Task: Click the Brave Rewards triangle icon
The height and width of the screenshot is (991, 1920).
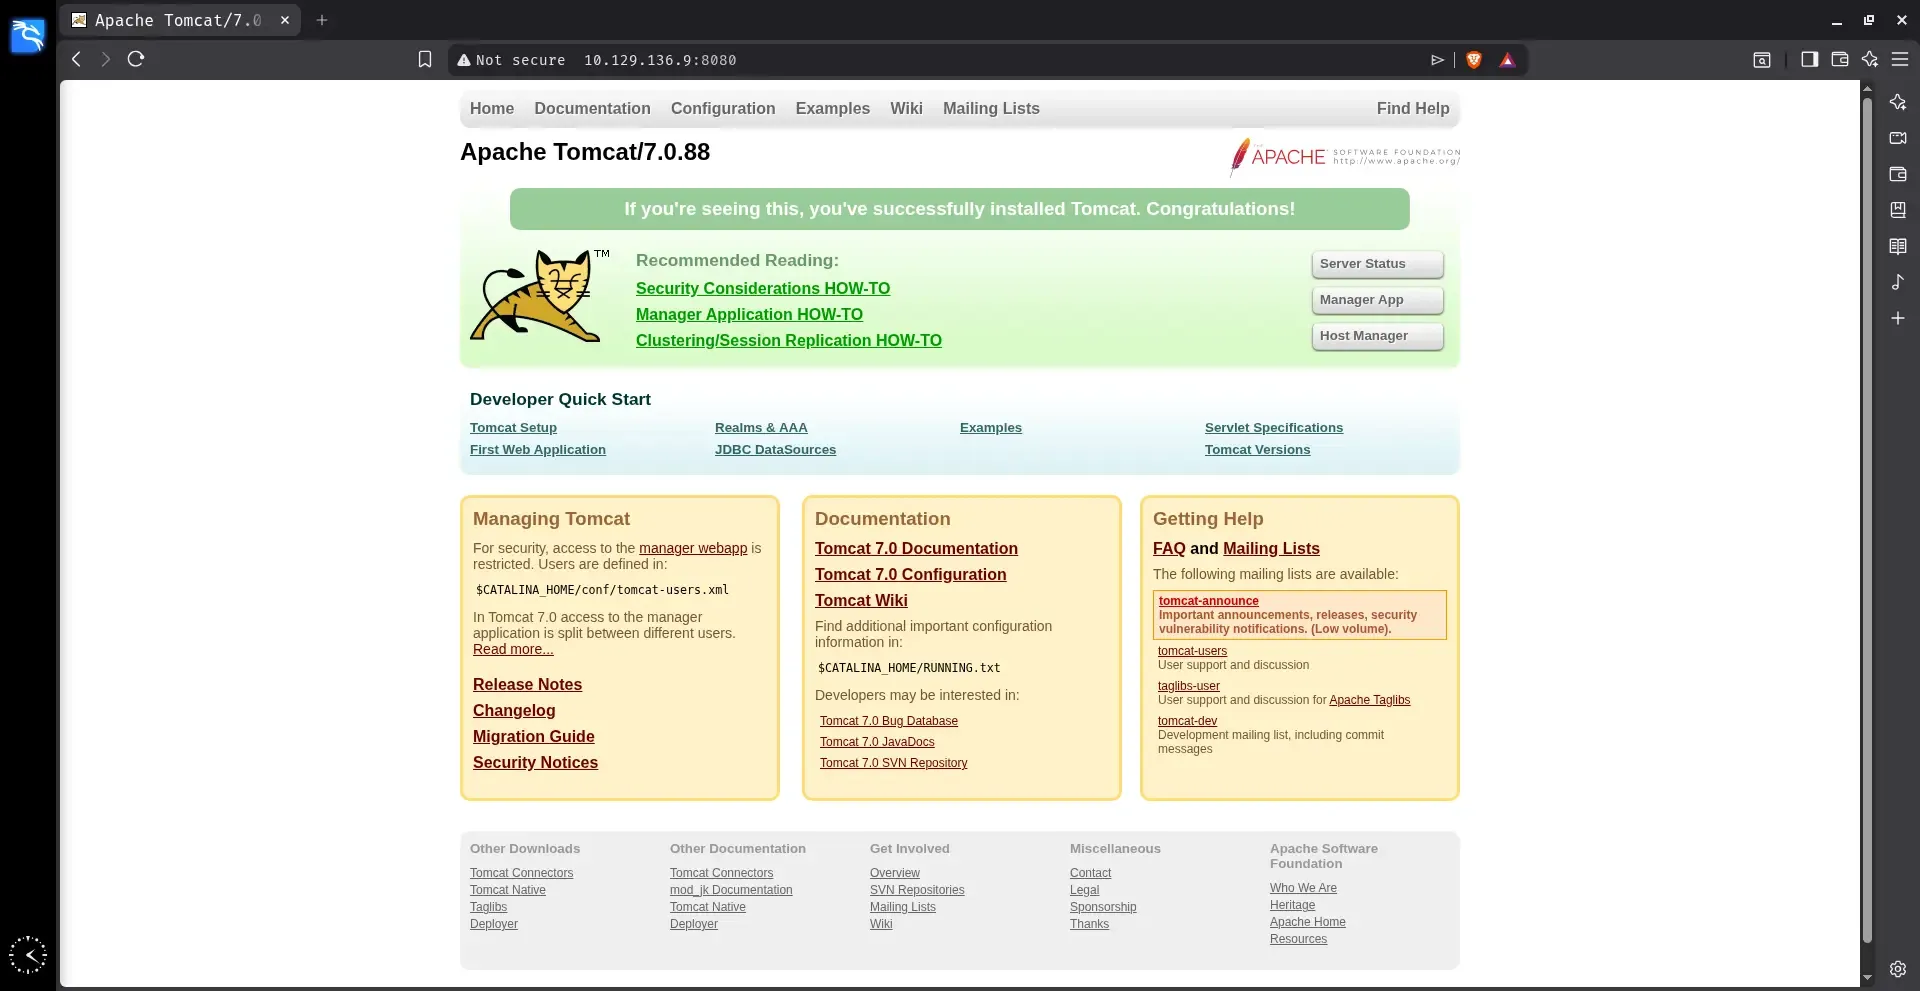Action: coord(1507,60)
